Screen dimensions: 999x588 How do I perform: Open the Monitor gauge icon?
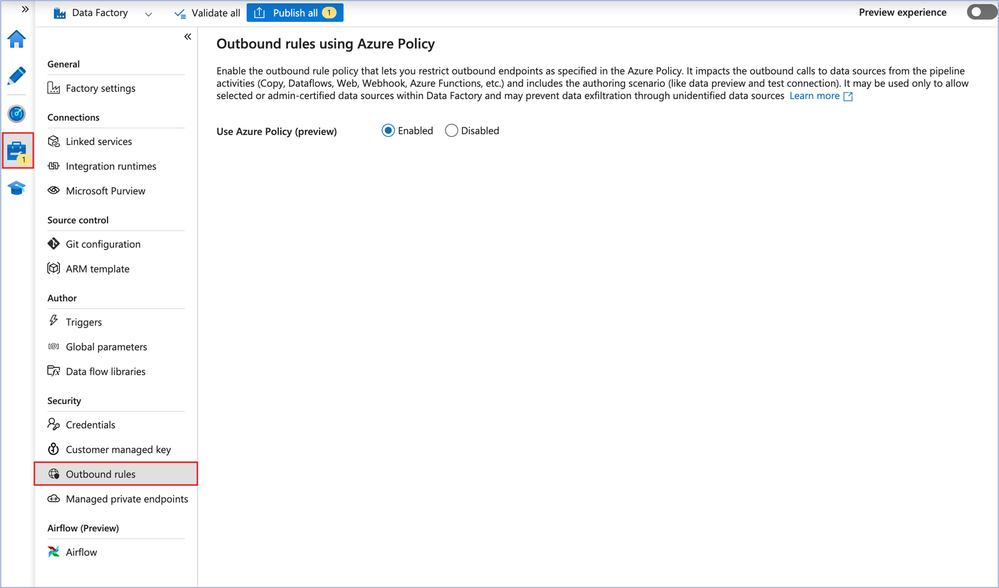coord(17,113)
